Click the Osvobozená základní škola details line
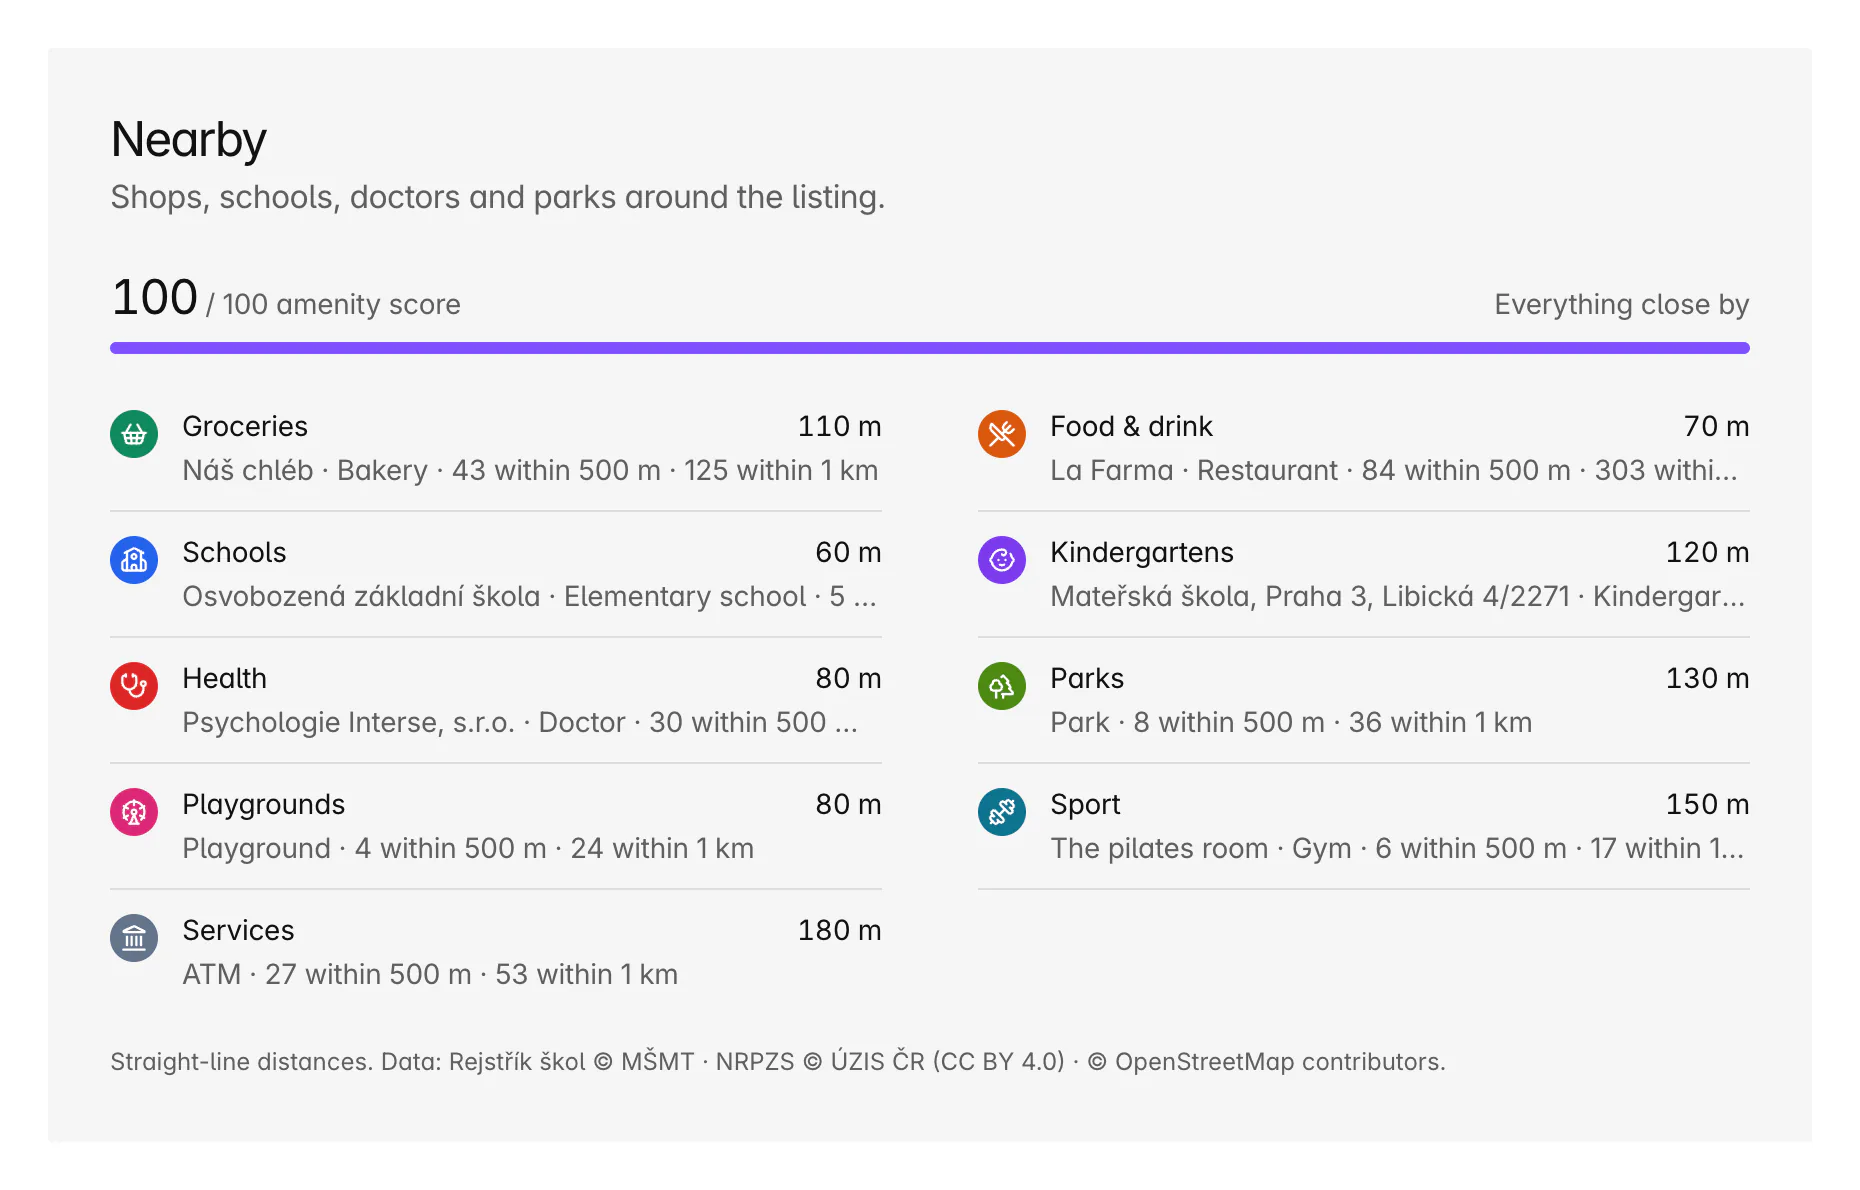1860x1190 pixels. click(x=529, y=597)
